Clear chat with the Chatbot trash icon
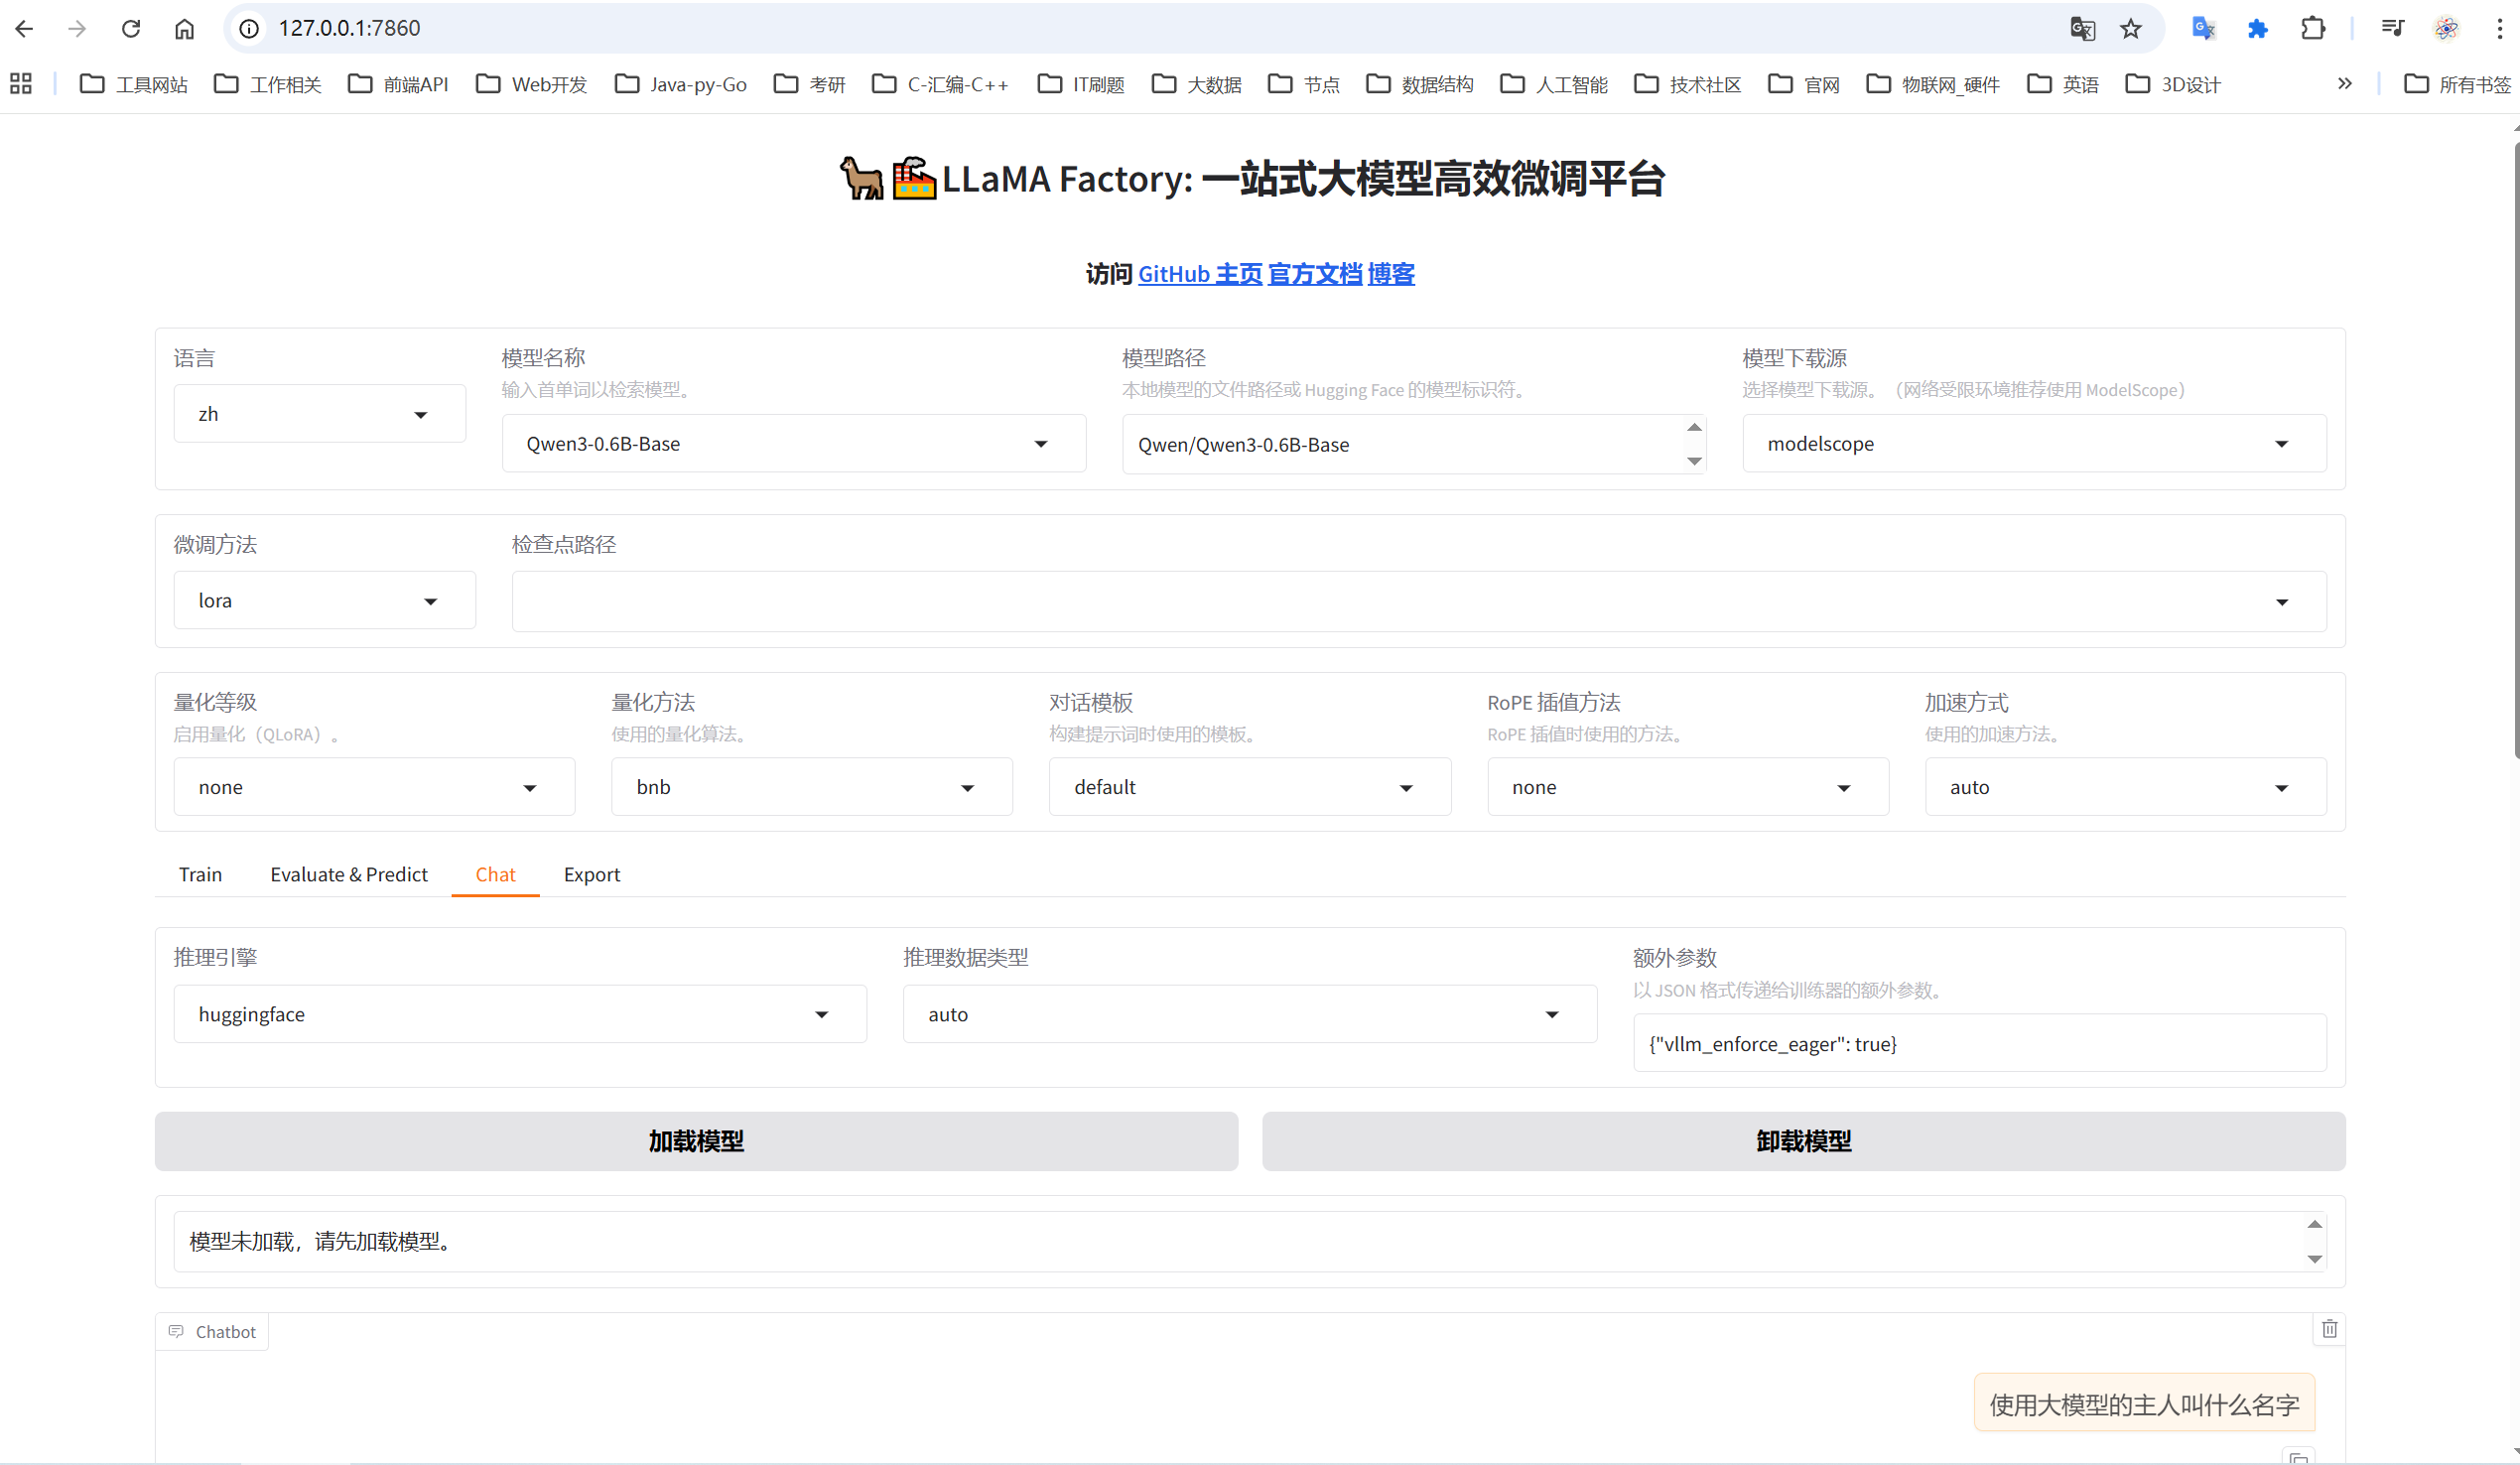The width and height of the screenshot is (2520, 1465). click(x=2329, y=1329)
